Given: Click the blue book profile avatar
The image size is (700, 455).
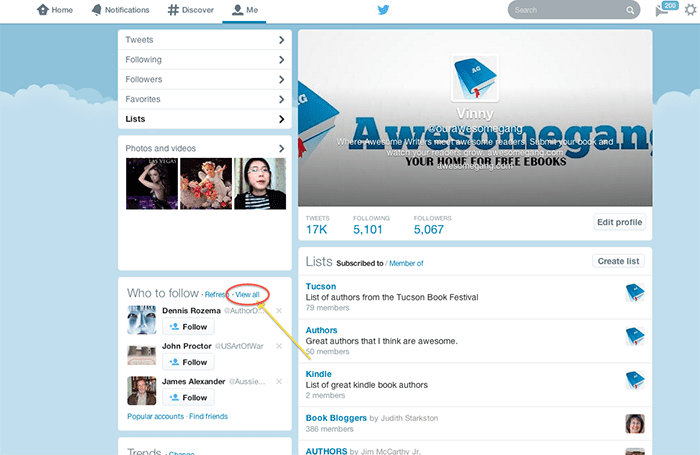Looking at the screenshot, I should 475,78.
